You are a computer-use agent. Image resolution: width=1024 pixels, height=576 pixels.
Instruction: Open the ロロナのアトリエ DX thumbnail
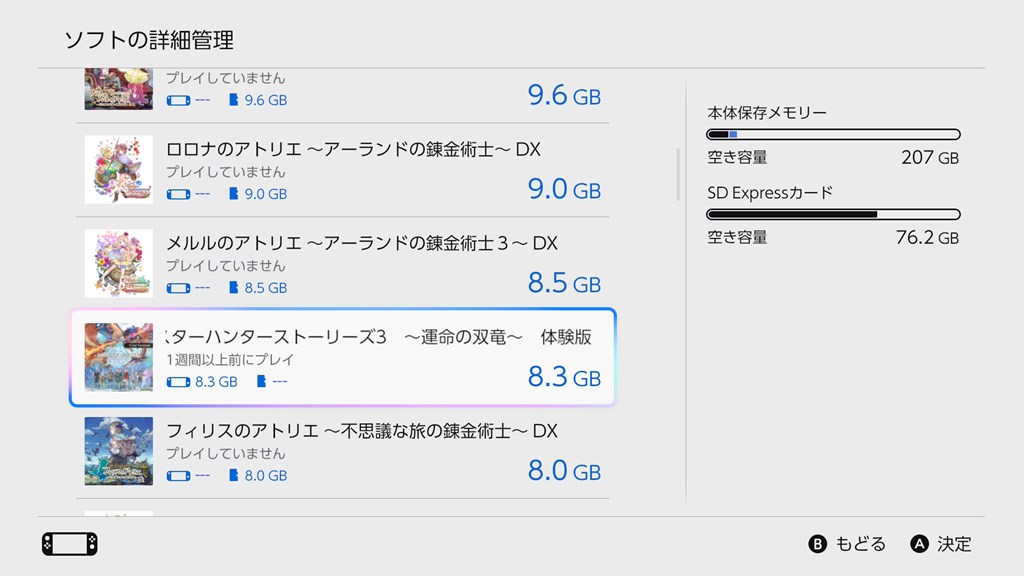tap(119, 169)
